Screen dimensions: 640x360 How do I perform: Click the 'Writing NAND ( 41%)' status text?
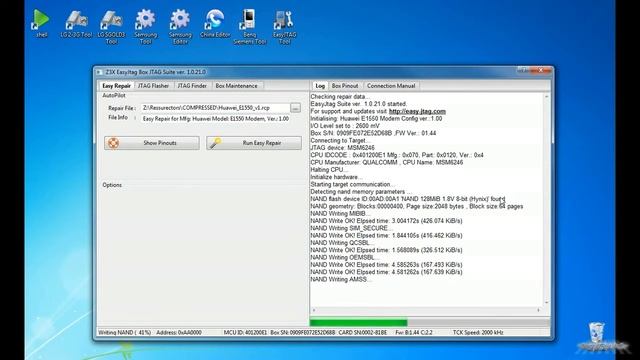124,333
